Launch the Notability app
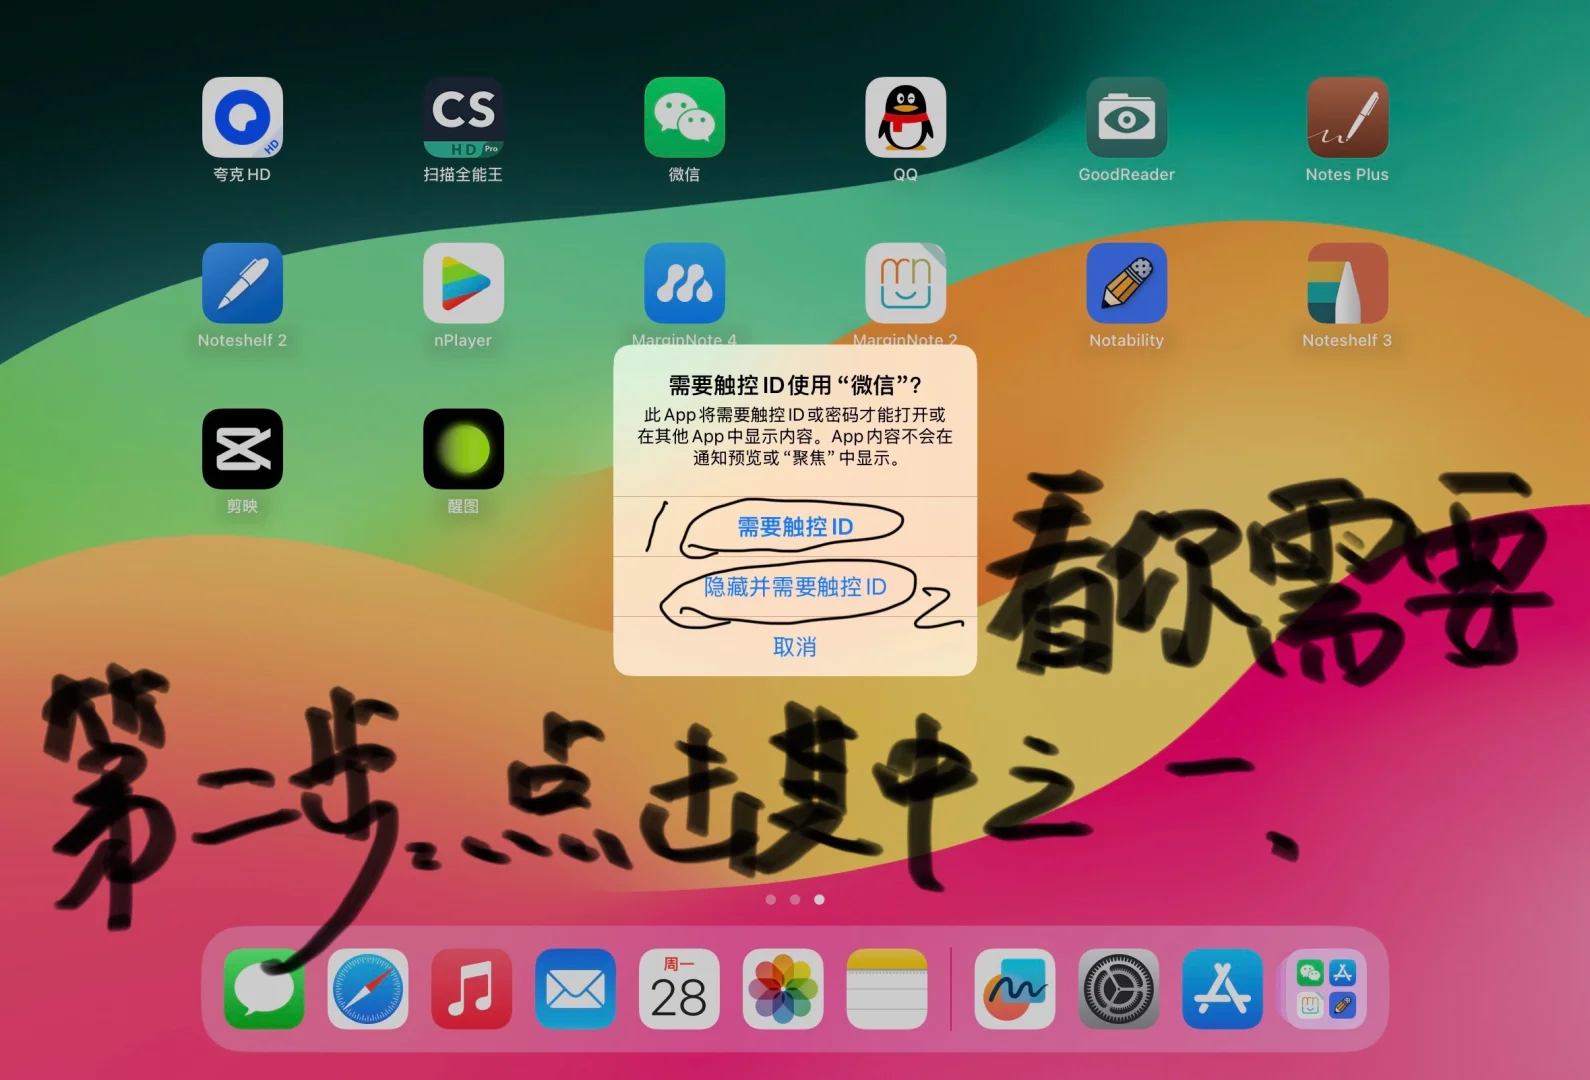1590x1080 pixels. point(1126,283)
